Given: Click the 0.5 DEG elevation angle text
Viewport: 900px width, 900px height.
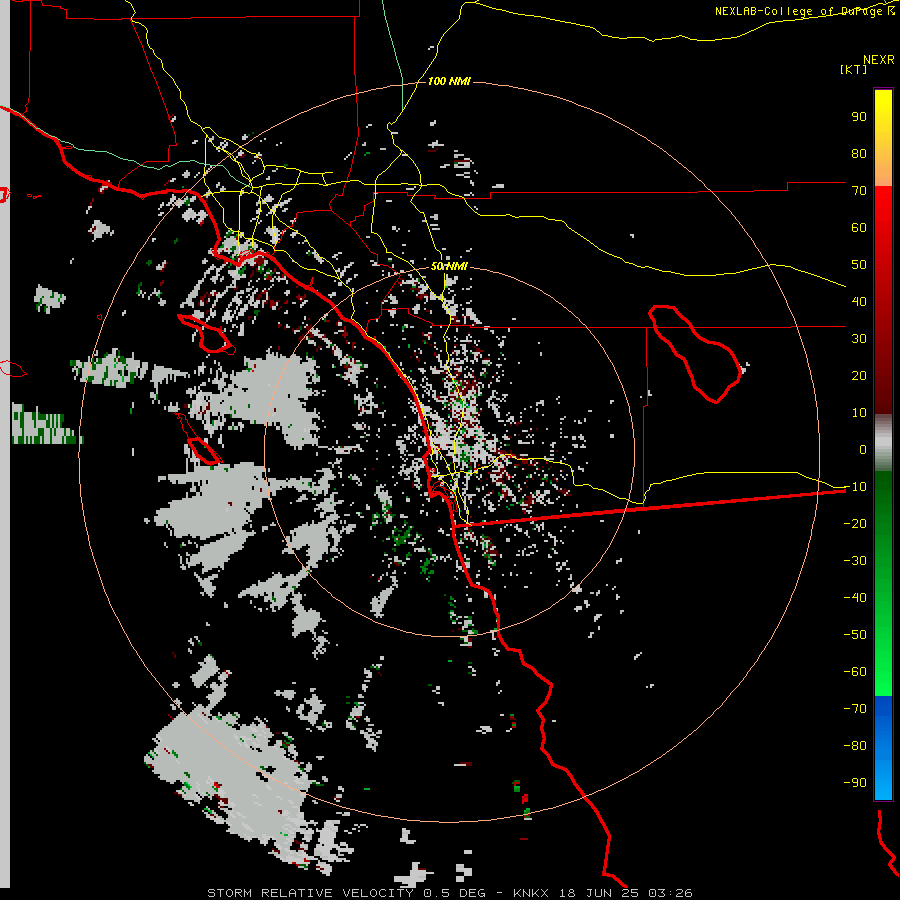Looking at the screenshot, I should (x=454, y=893).
